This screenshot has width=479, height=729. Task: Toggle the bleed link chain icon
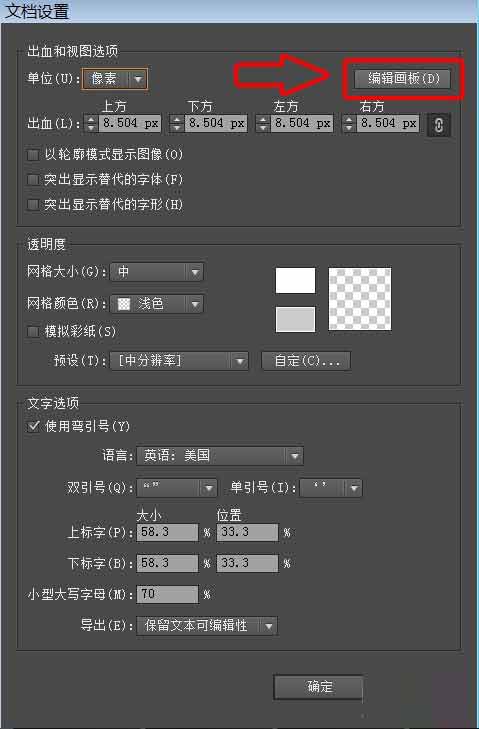pyautogui.click(x=439, y=125)
